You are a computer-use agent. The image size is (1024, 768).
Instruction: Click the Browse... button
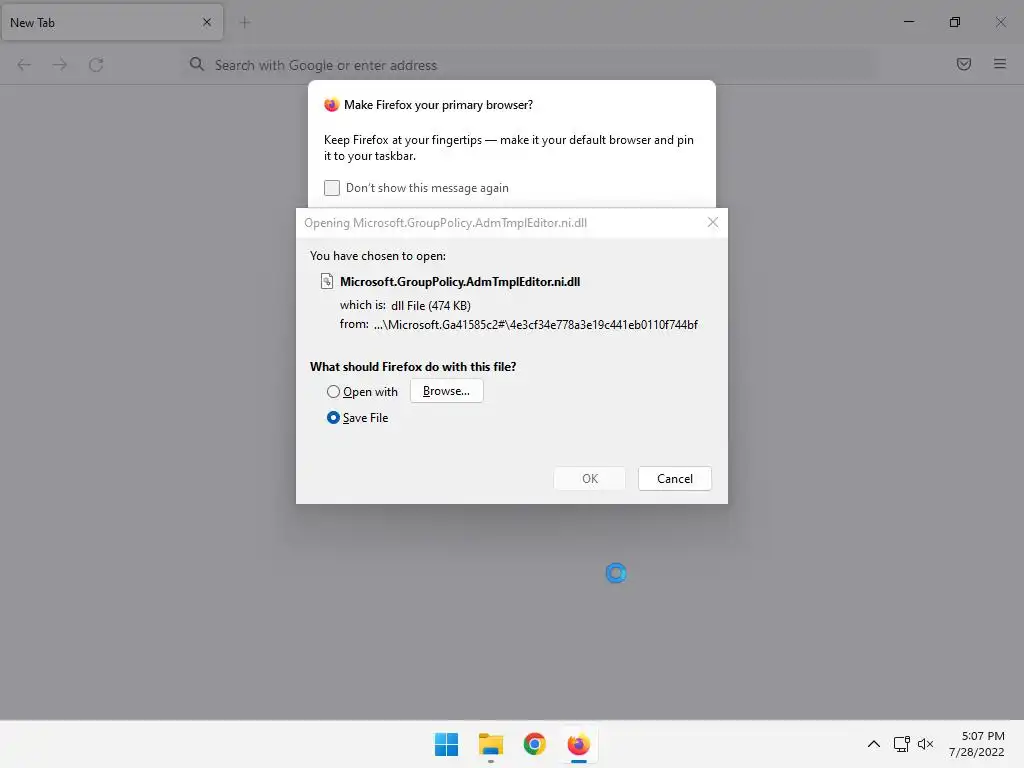(x=447, y=391)
